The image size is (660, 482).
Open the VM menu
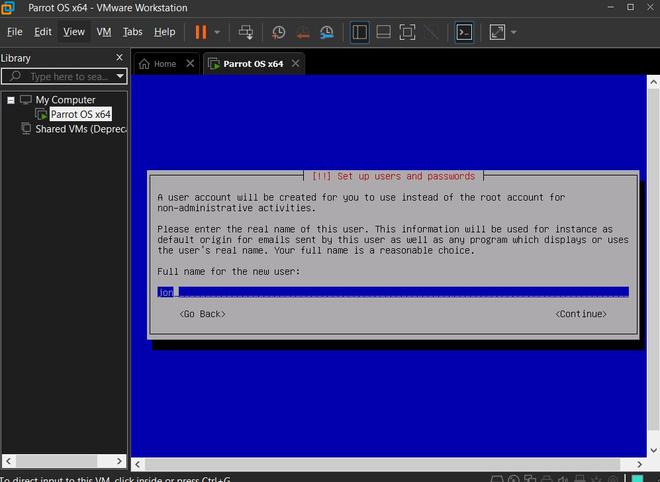pos(104,32)
